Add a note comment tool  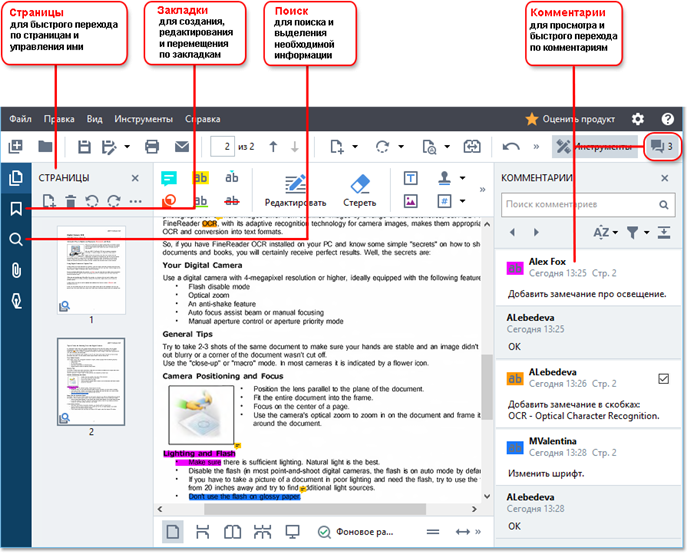pyautogui.click(x=169, y=178)
